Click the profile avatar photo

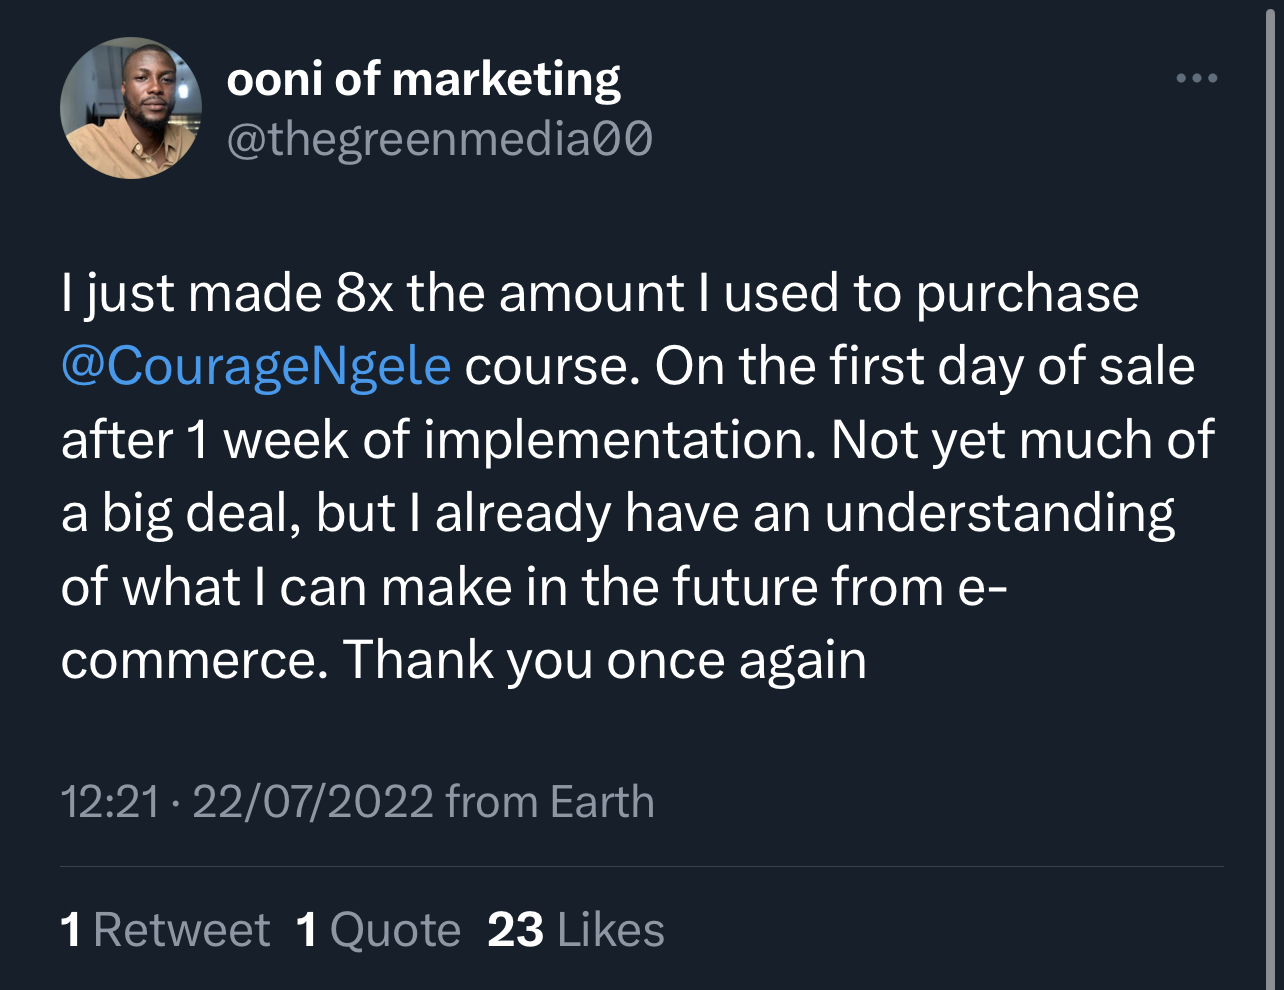[131, 108]
